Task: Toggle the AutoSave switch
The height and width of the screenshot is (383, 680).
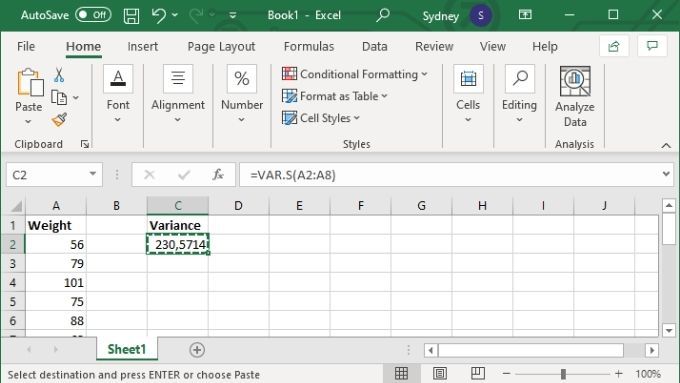Action: (x=93, y=15)
